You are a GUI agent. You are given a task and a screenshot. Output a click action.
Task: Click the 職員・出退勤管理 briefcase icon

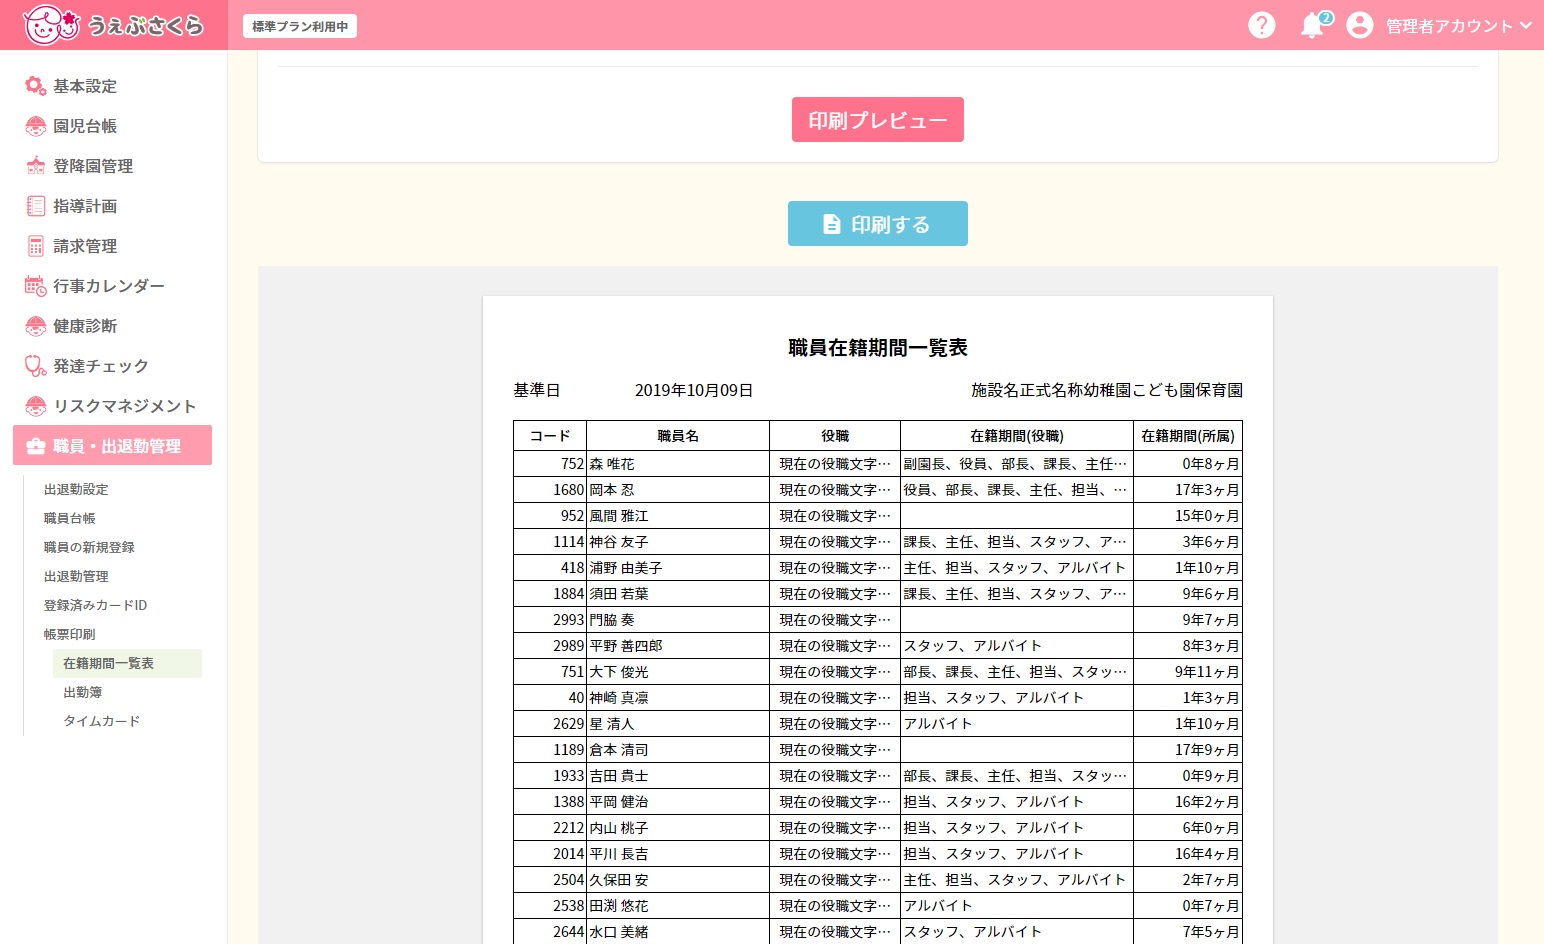[x=36, y=446]
